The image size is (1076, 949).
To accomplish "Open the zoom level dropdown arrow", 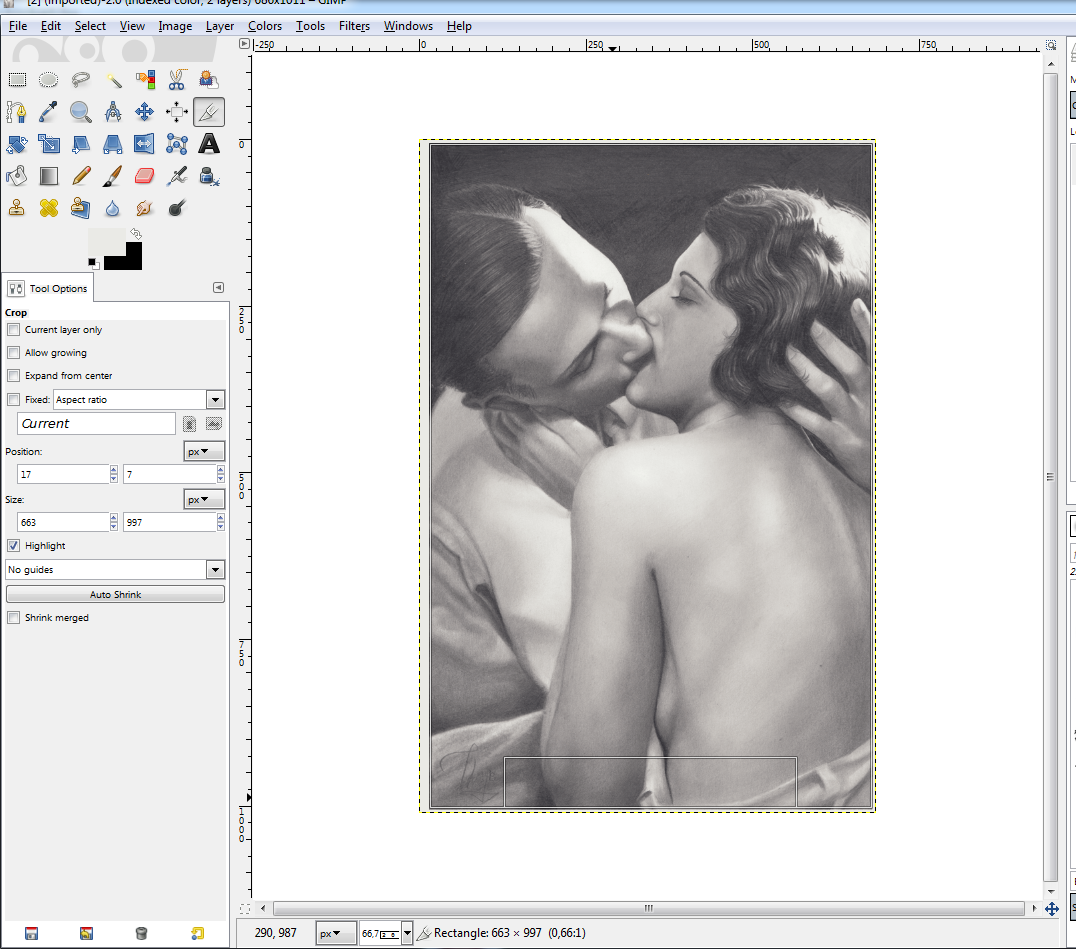I will 407,933.
